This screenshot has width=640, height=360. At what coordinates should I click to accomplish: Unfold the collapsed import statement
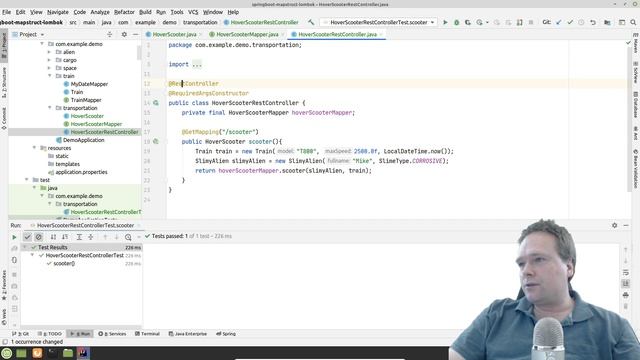point(197,64)
